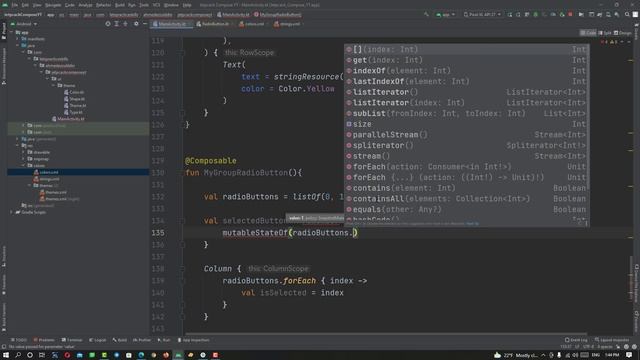Open App Inspection tool window
Image resolution: width=640 pixels, height=360 pixels.
(x=193, y=340)
